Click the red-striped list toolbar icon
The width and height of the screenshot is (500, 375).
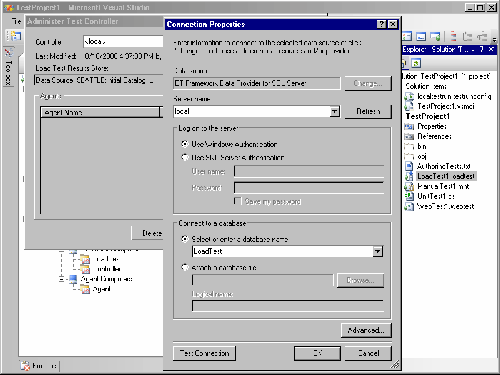(x=453, y=36)
